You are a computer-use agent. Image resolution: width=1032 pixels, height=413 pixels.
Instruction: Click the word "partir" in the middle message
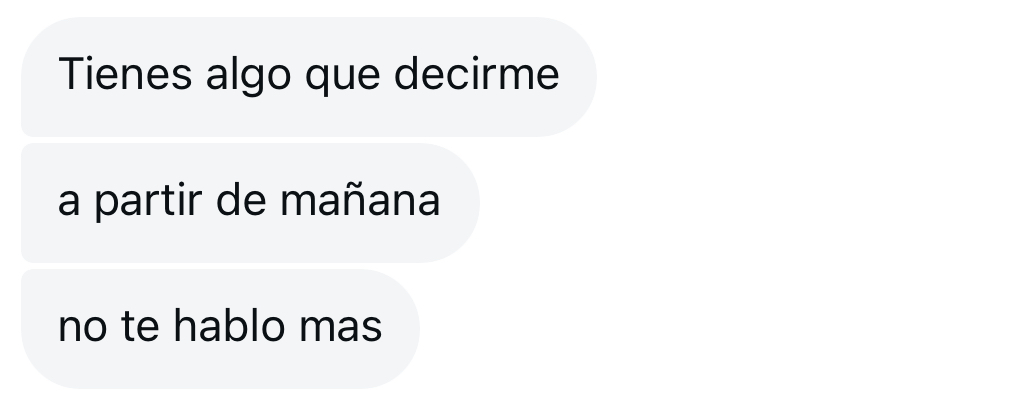click(148, 202)
